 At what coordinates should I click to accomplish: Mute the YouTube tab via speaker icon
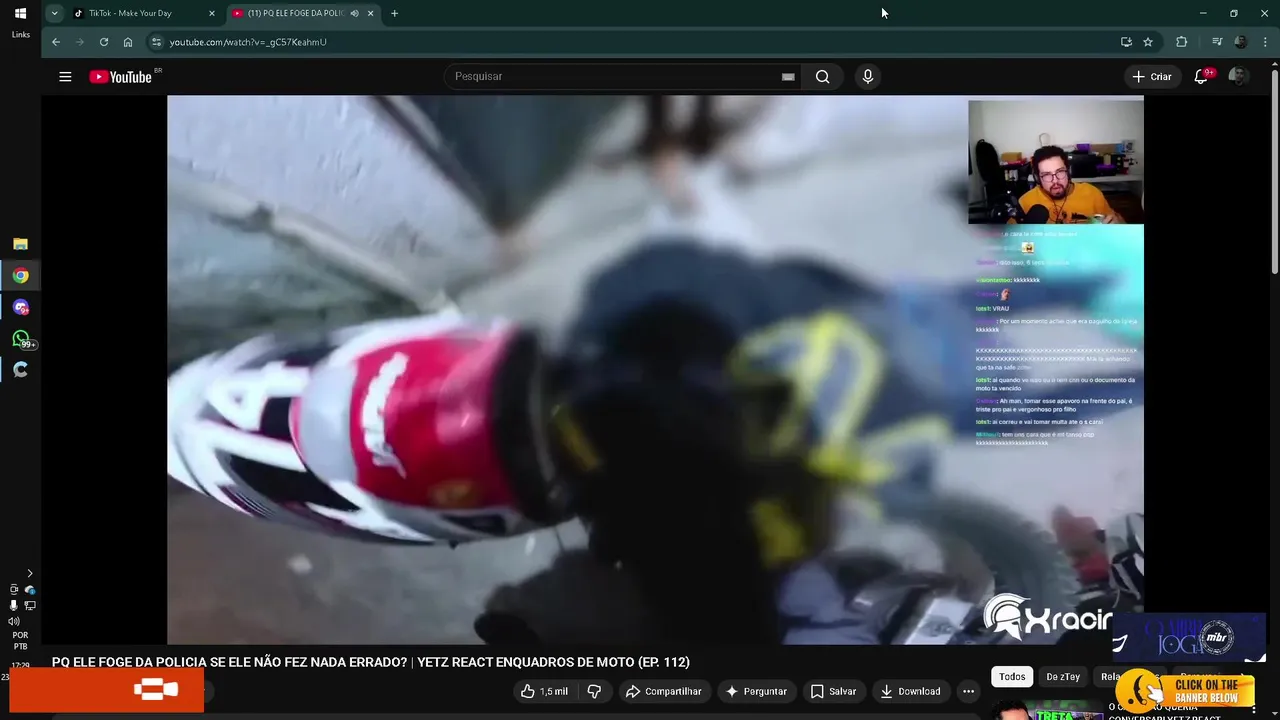354,13
